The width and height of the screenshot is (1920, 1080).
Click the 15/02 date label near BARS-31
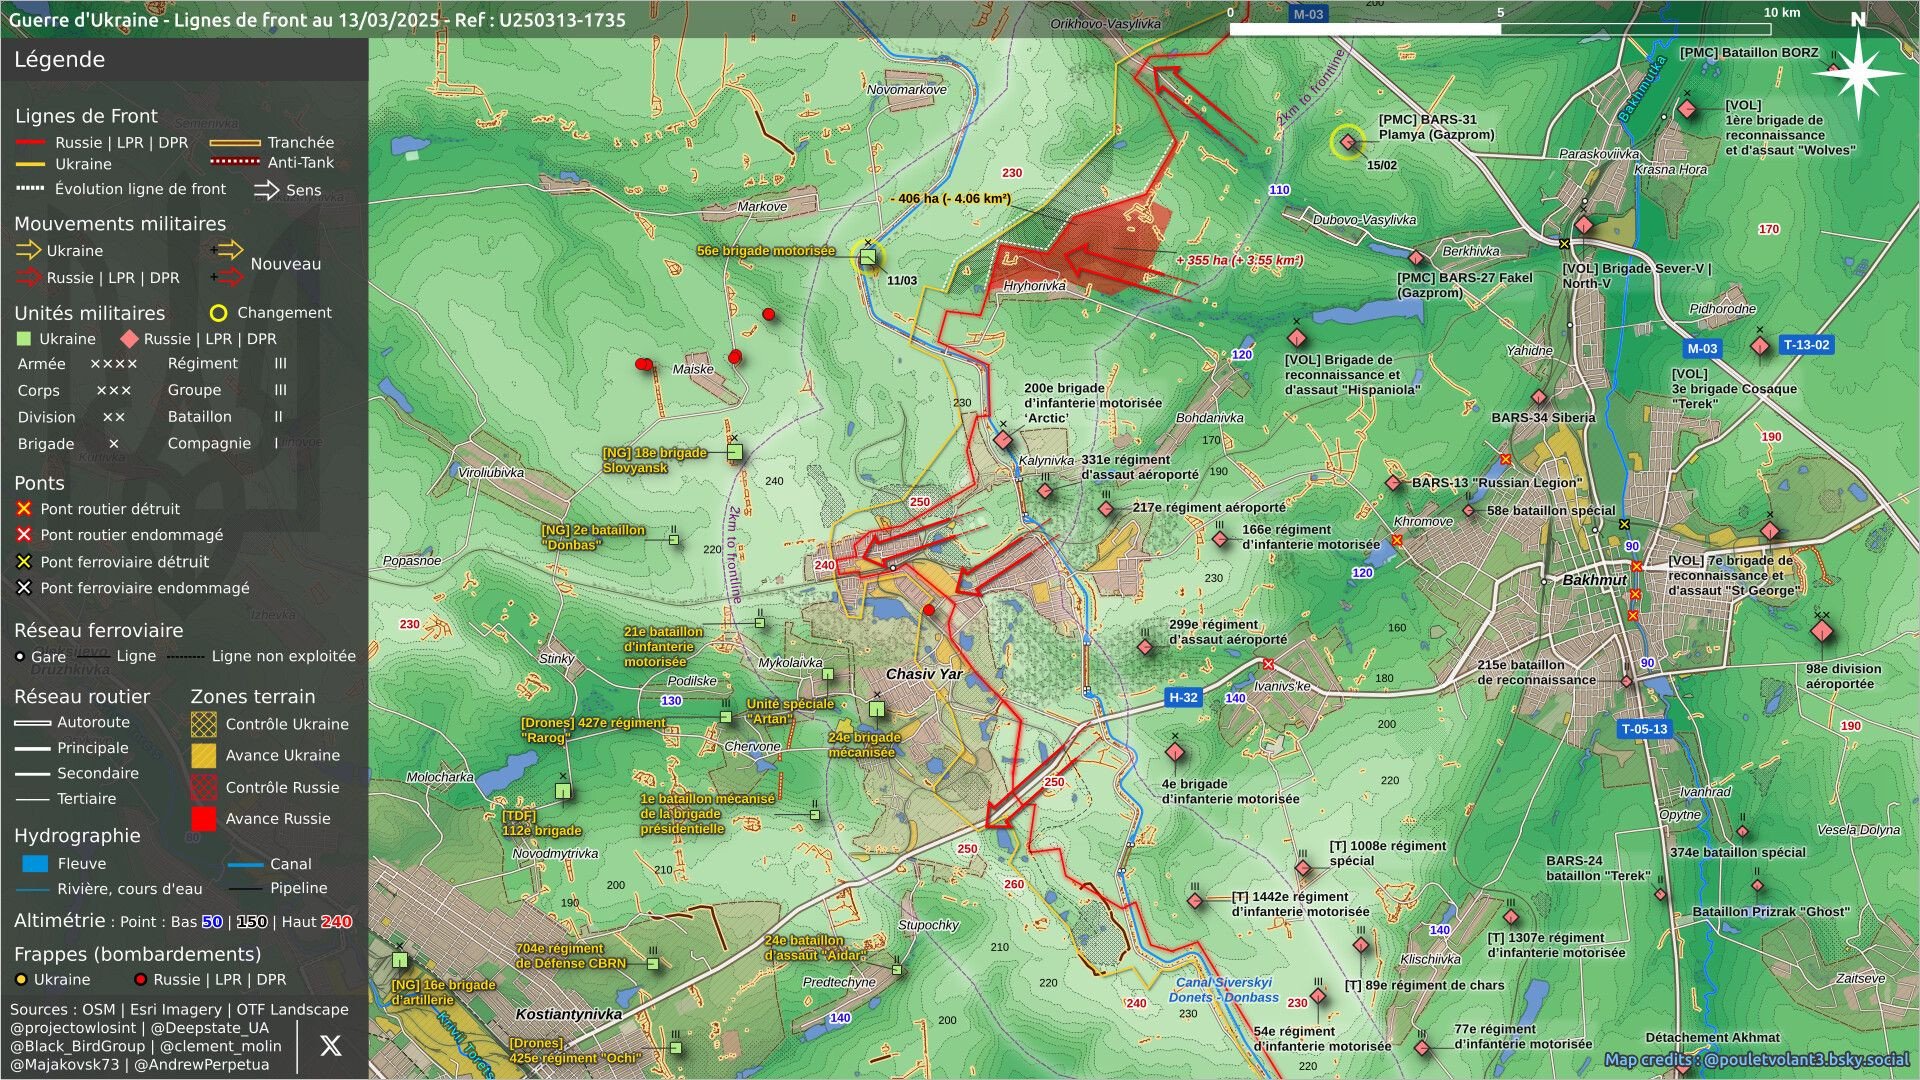(1382, 165)
